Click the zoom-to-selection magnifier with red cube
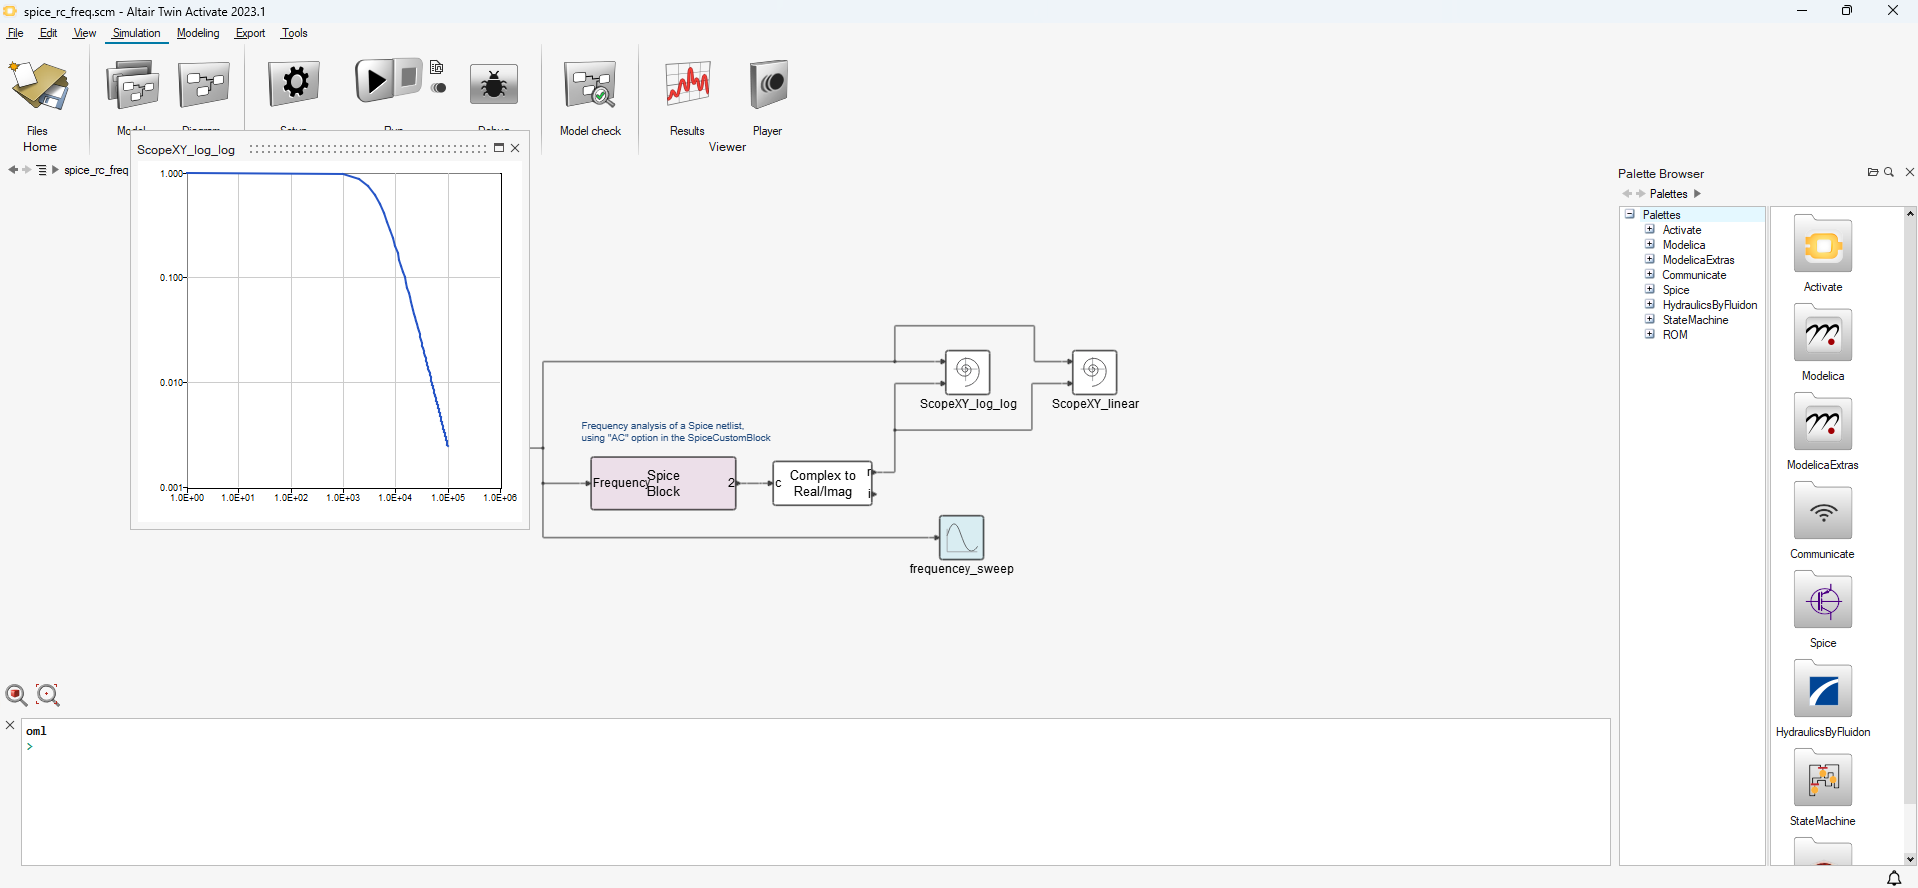The width and height of the screenshot is (1918, 888). pos(17,695)
